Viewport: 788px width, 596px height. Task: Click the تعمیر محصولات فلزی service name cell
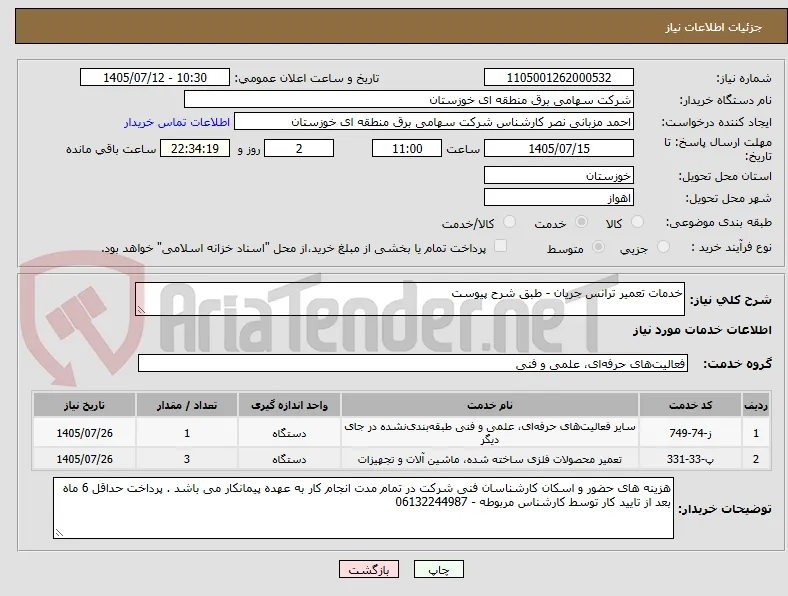pos(490,459)
